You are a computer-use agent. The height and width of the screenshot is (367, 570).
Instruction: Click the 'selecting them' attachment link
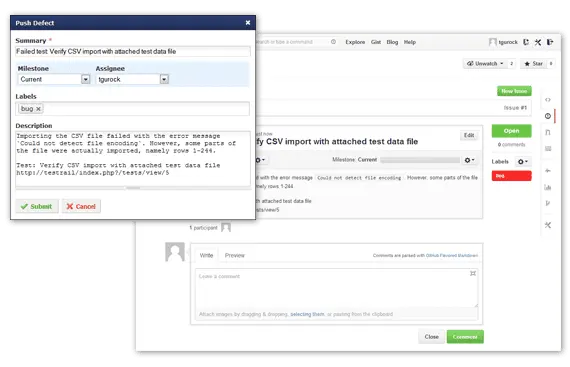tap(307, 314)
